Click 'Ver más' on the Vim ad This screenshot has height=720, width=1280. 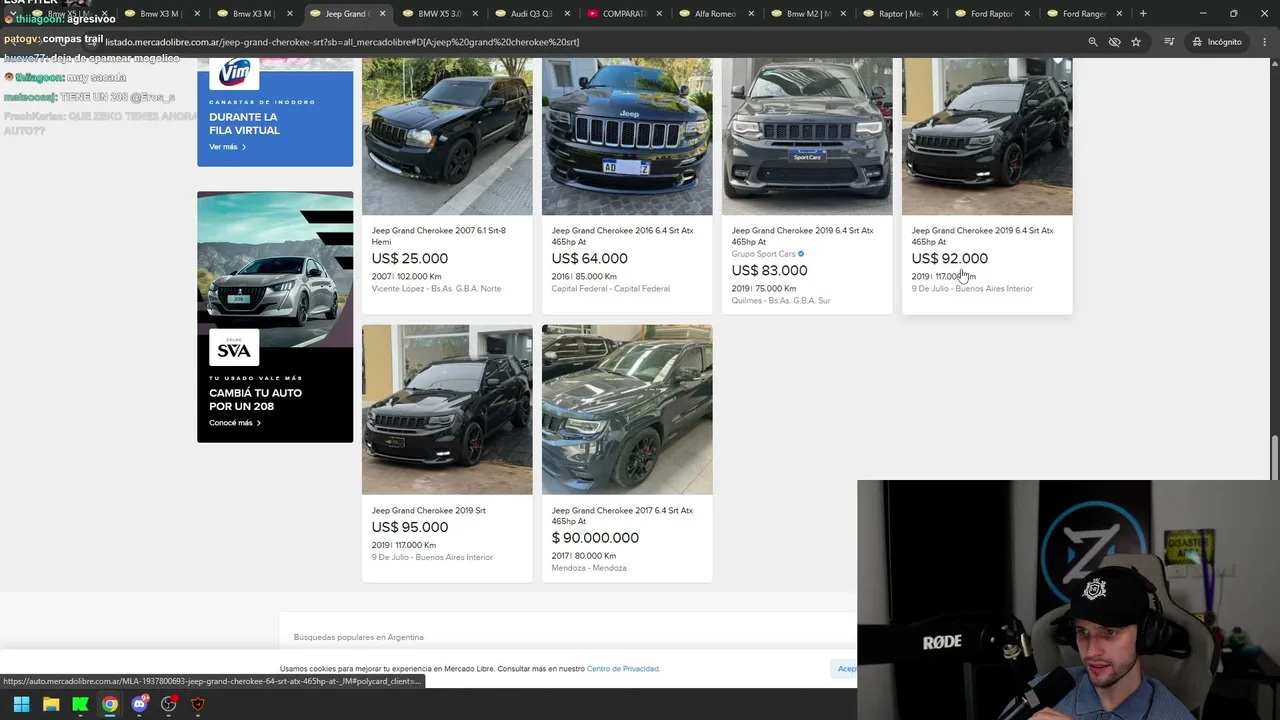[x=227, y=147]
